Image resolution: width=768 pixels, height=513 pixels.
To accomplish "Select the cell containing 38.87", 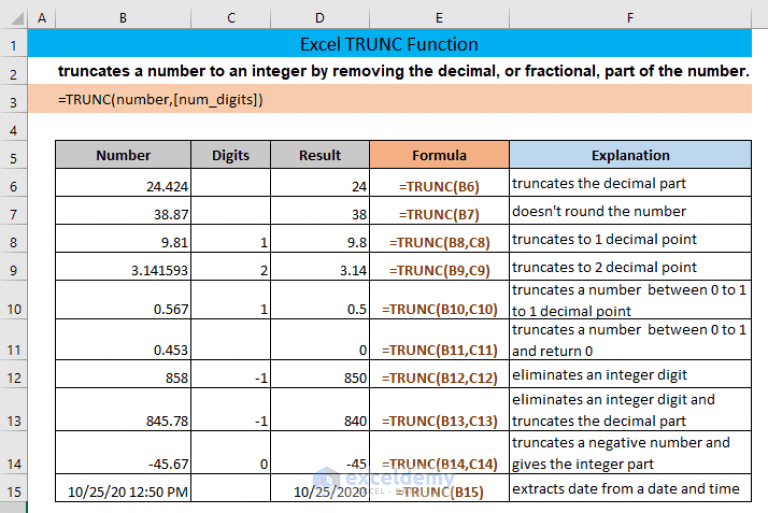I will [x=123, y=211].
